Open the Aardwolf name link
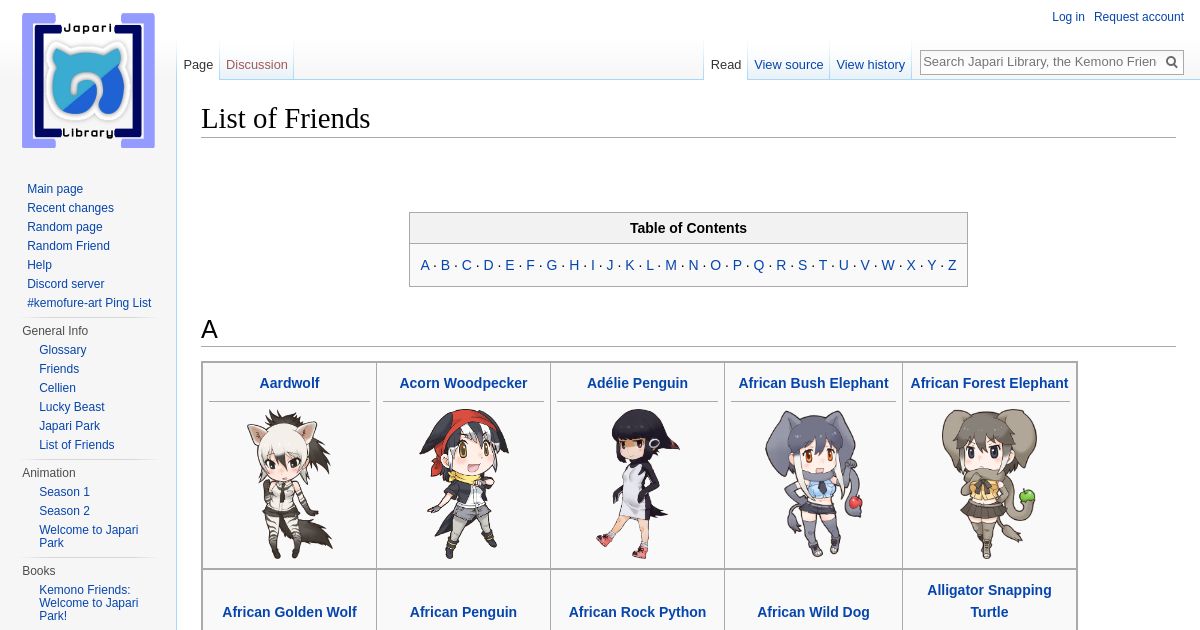This screenshot has height=630, width=1200. point(289,383)
